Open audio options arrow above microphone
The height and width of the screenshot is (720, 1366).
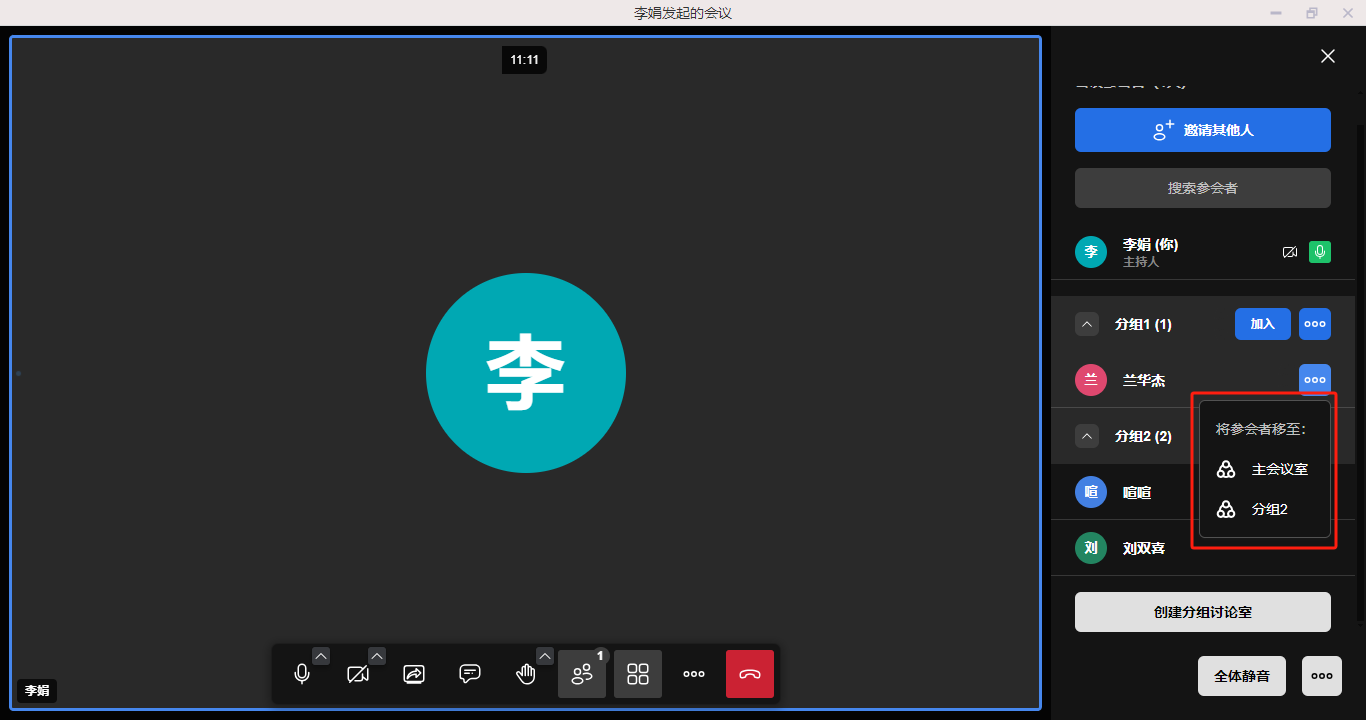point(321,656)
